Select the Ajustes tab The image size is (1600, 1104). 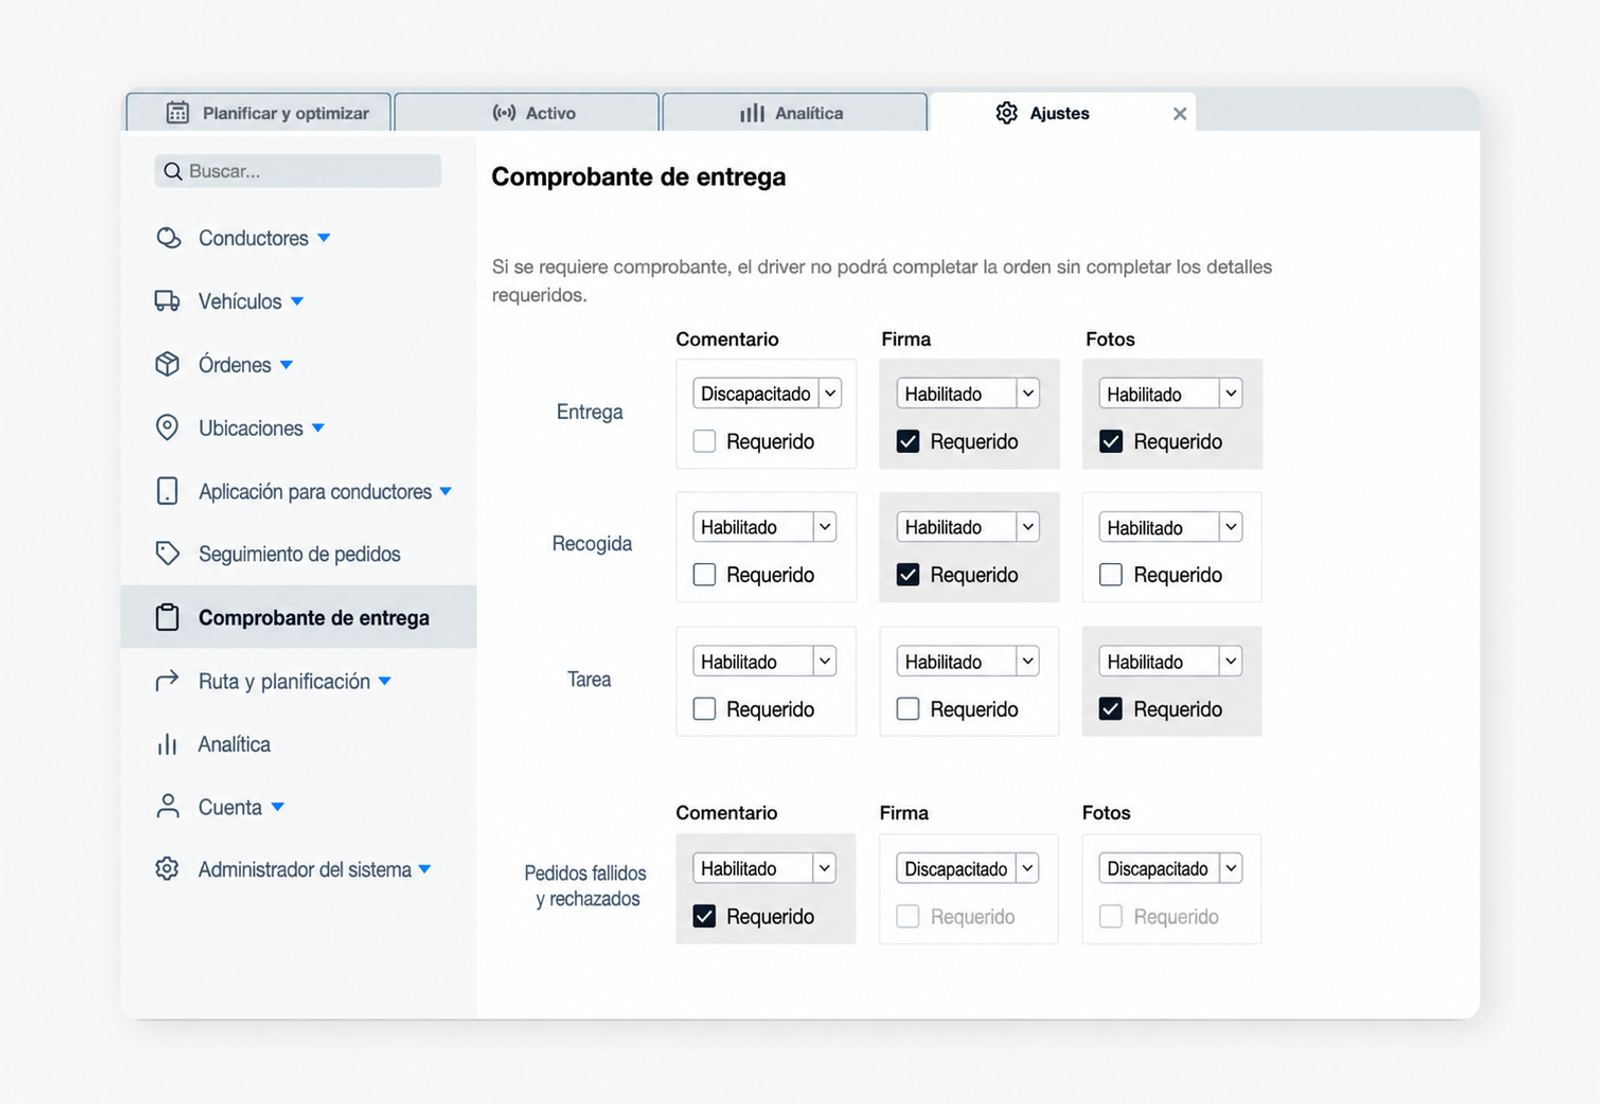(x=1062, y=112)
